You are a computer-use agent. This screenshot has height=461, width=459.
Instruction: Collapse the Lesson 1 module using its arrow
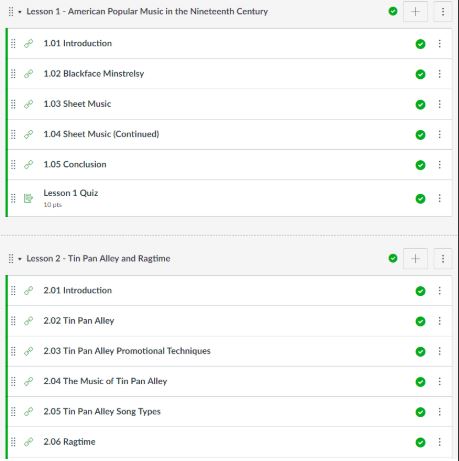[20, 12]
